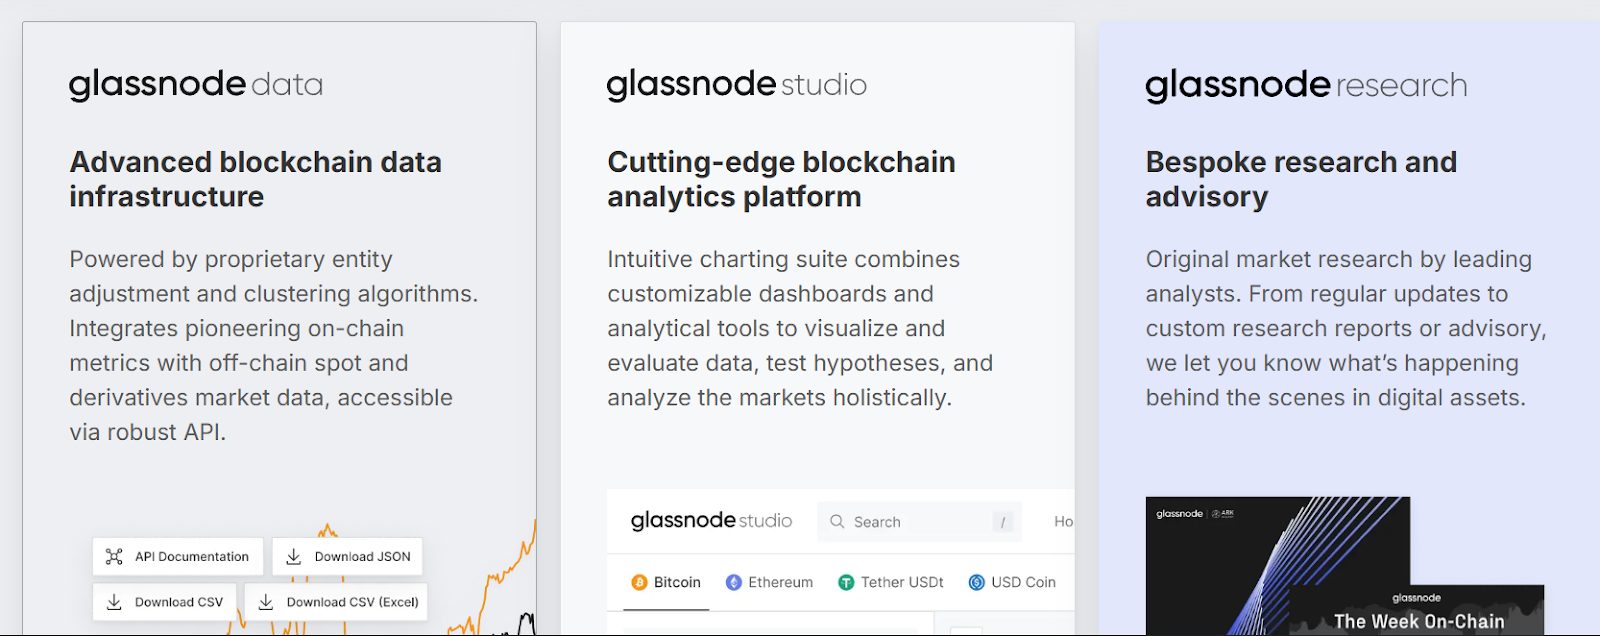Click the Download CSV (Excel) button
The image size is (1600, 636).
(x=336, y=602)
